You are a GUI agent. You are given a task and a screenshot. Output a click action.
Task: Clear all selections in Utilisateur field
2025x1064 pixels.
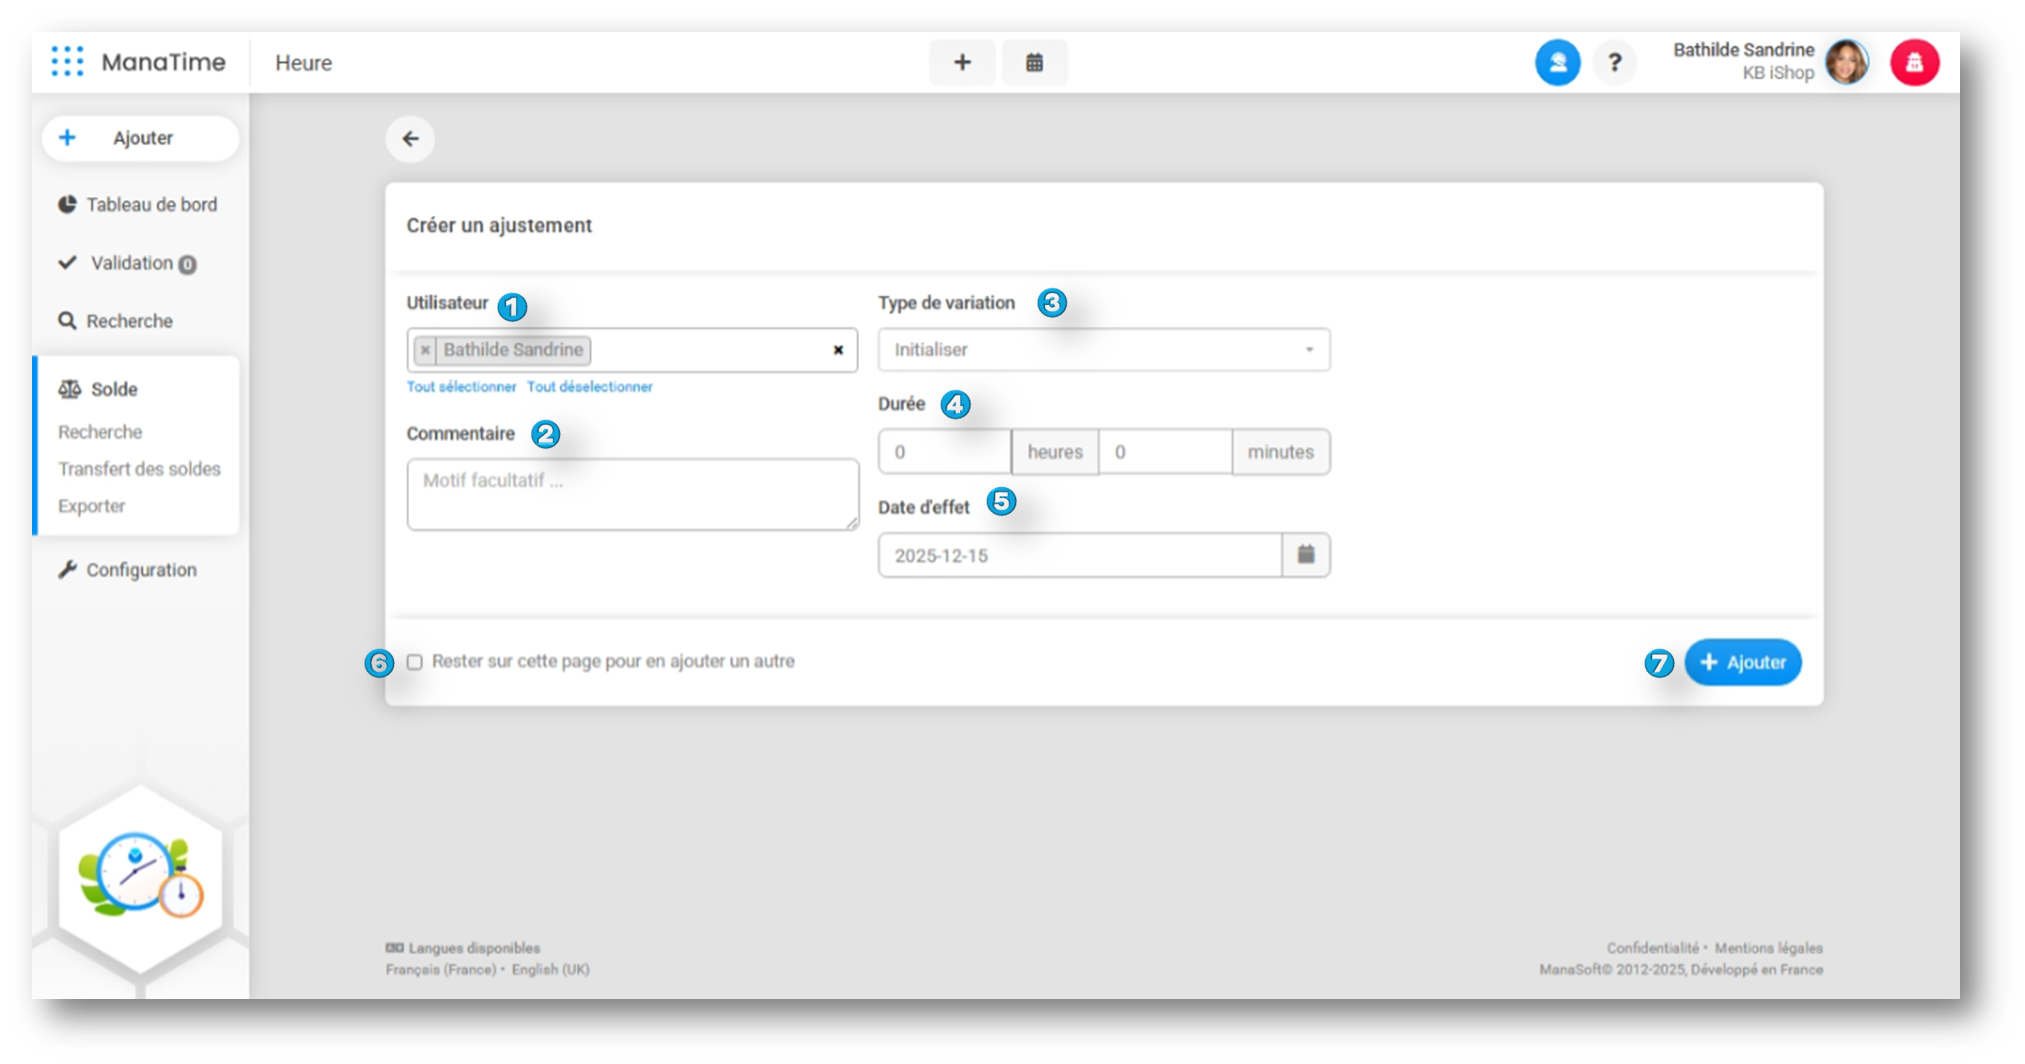tap(838, 350)
